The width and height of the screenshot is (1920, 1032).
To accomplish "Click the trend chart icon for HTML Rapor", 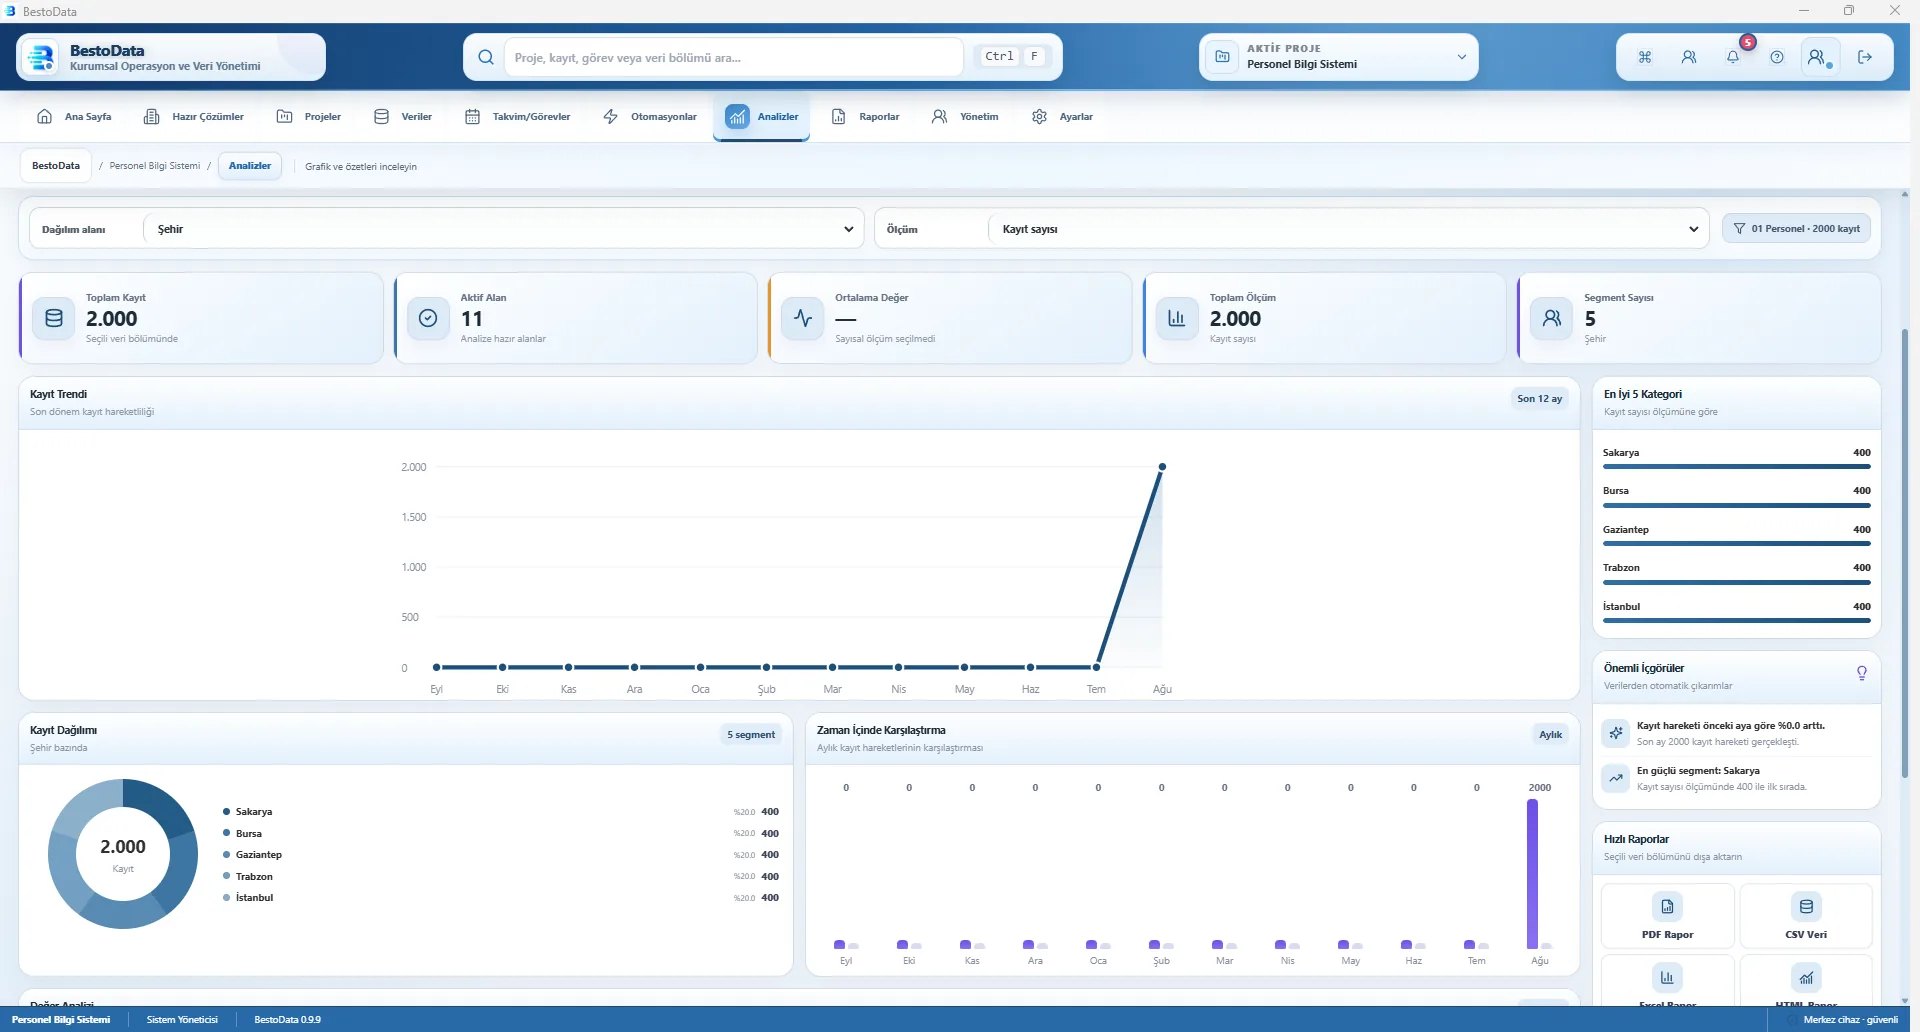I will click(1806, 978).
